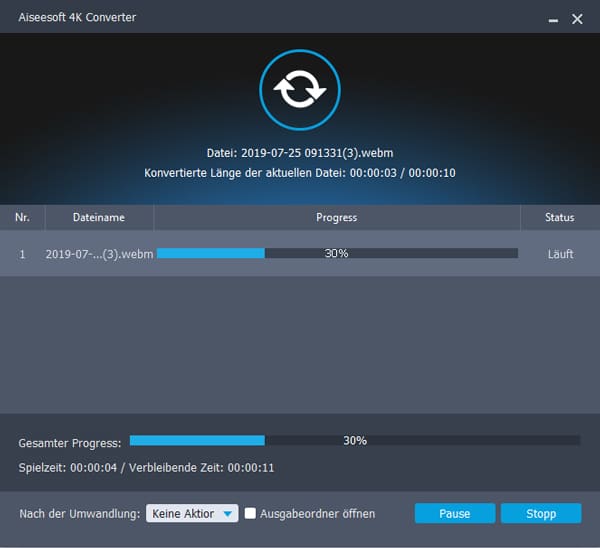Click the file row's 30% progress bar
The image size is (600, 548).
point(337,253)
